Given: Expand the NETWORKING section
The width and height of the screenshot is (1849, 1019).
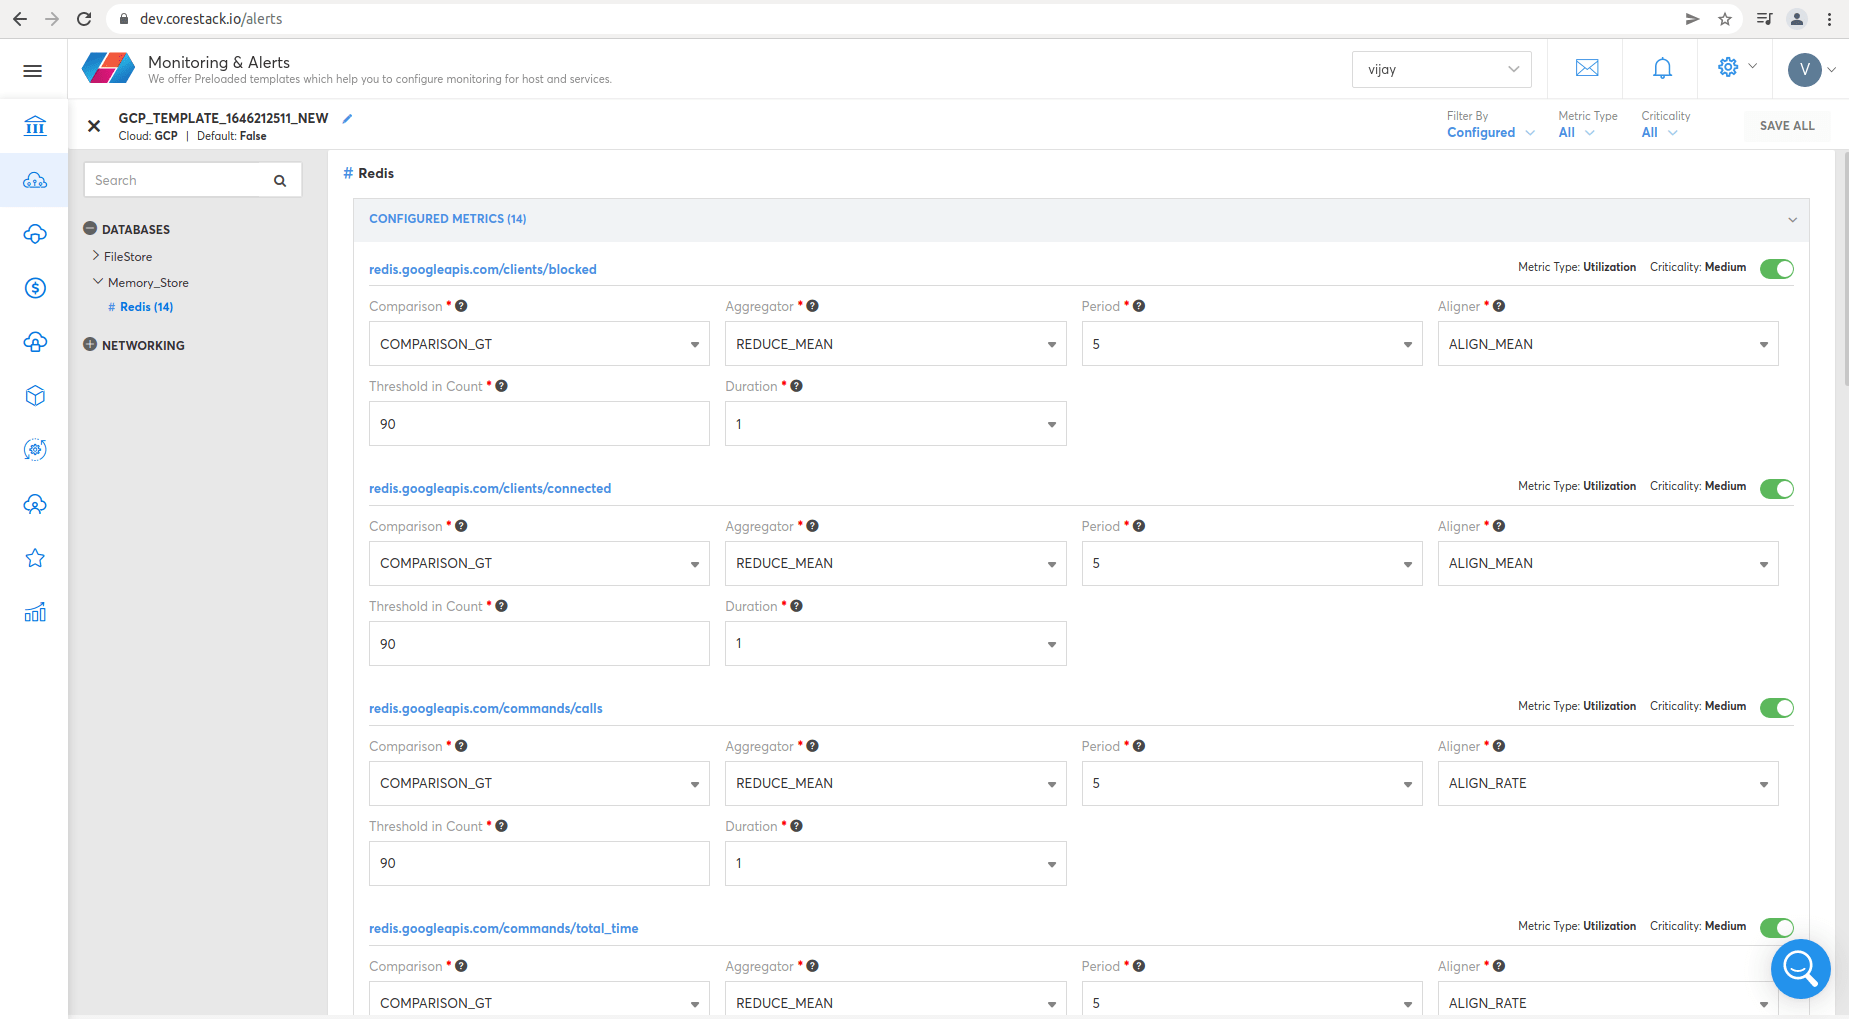Looking at the screenshot, I should 143,345.
